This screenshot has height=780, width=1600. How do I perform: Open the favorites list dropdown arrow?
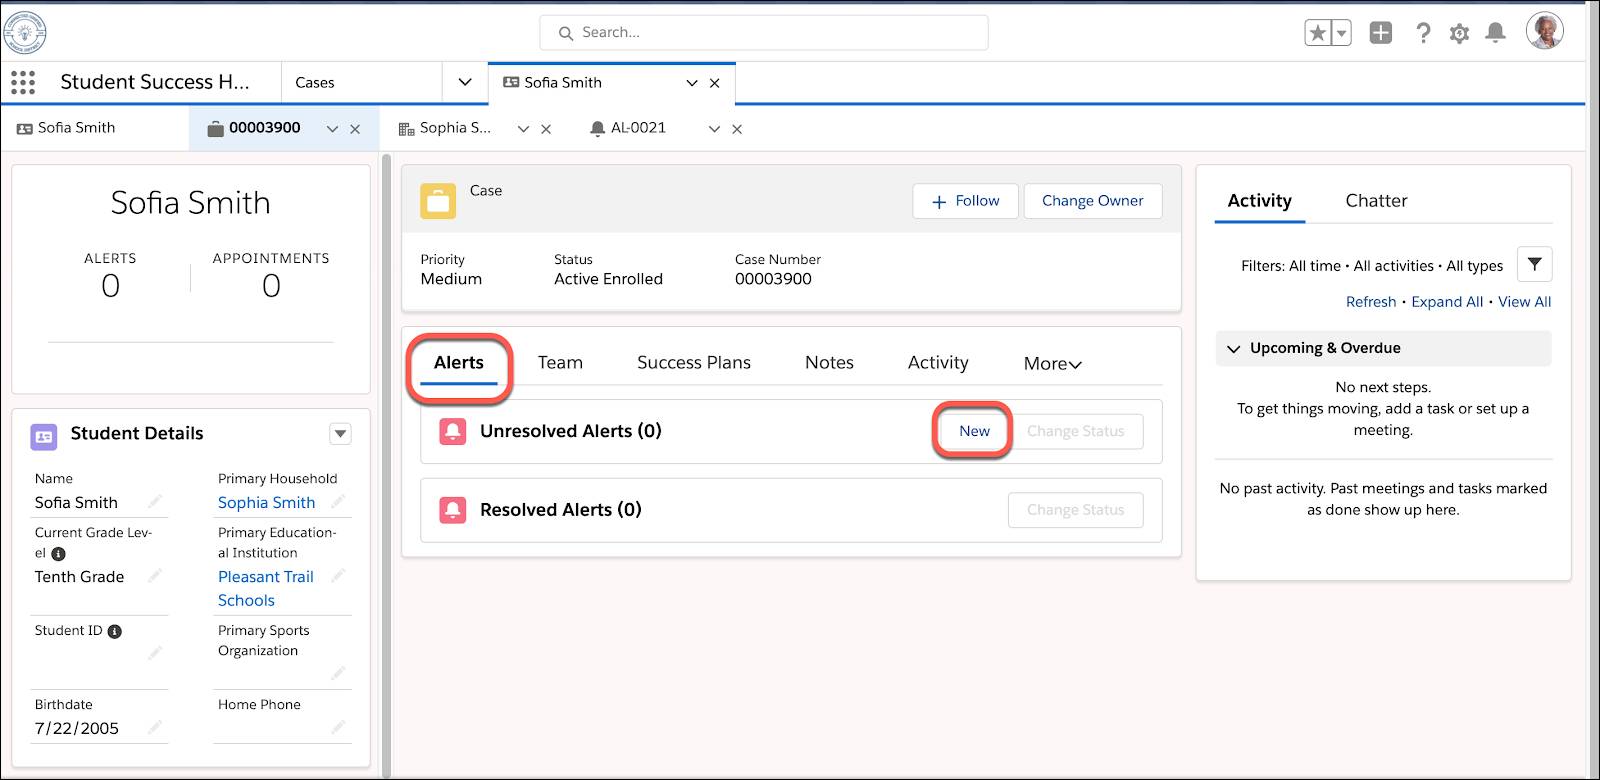[x=1342, y=33]
